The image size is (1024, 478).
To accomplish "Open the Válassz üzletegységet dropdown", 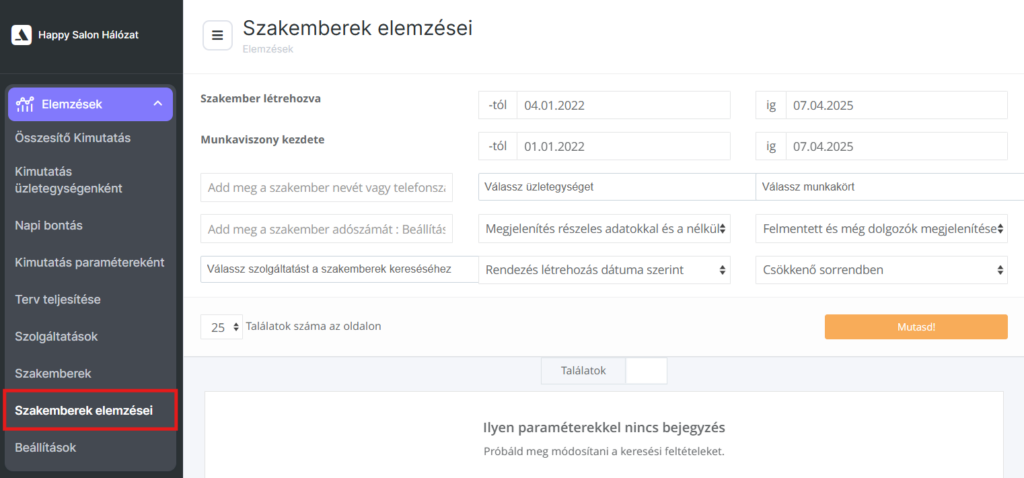I will click(616, 187).
